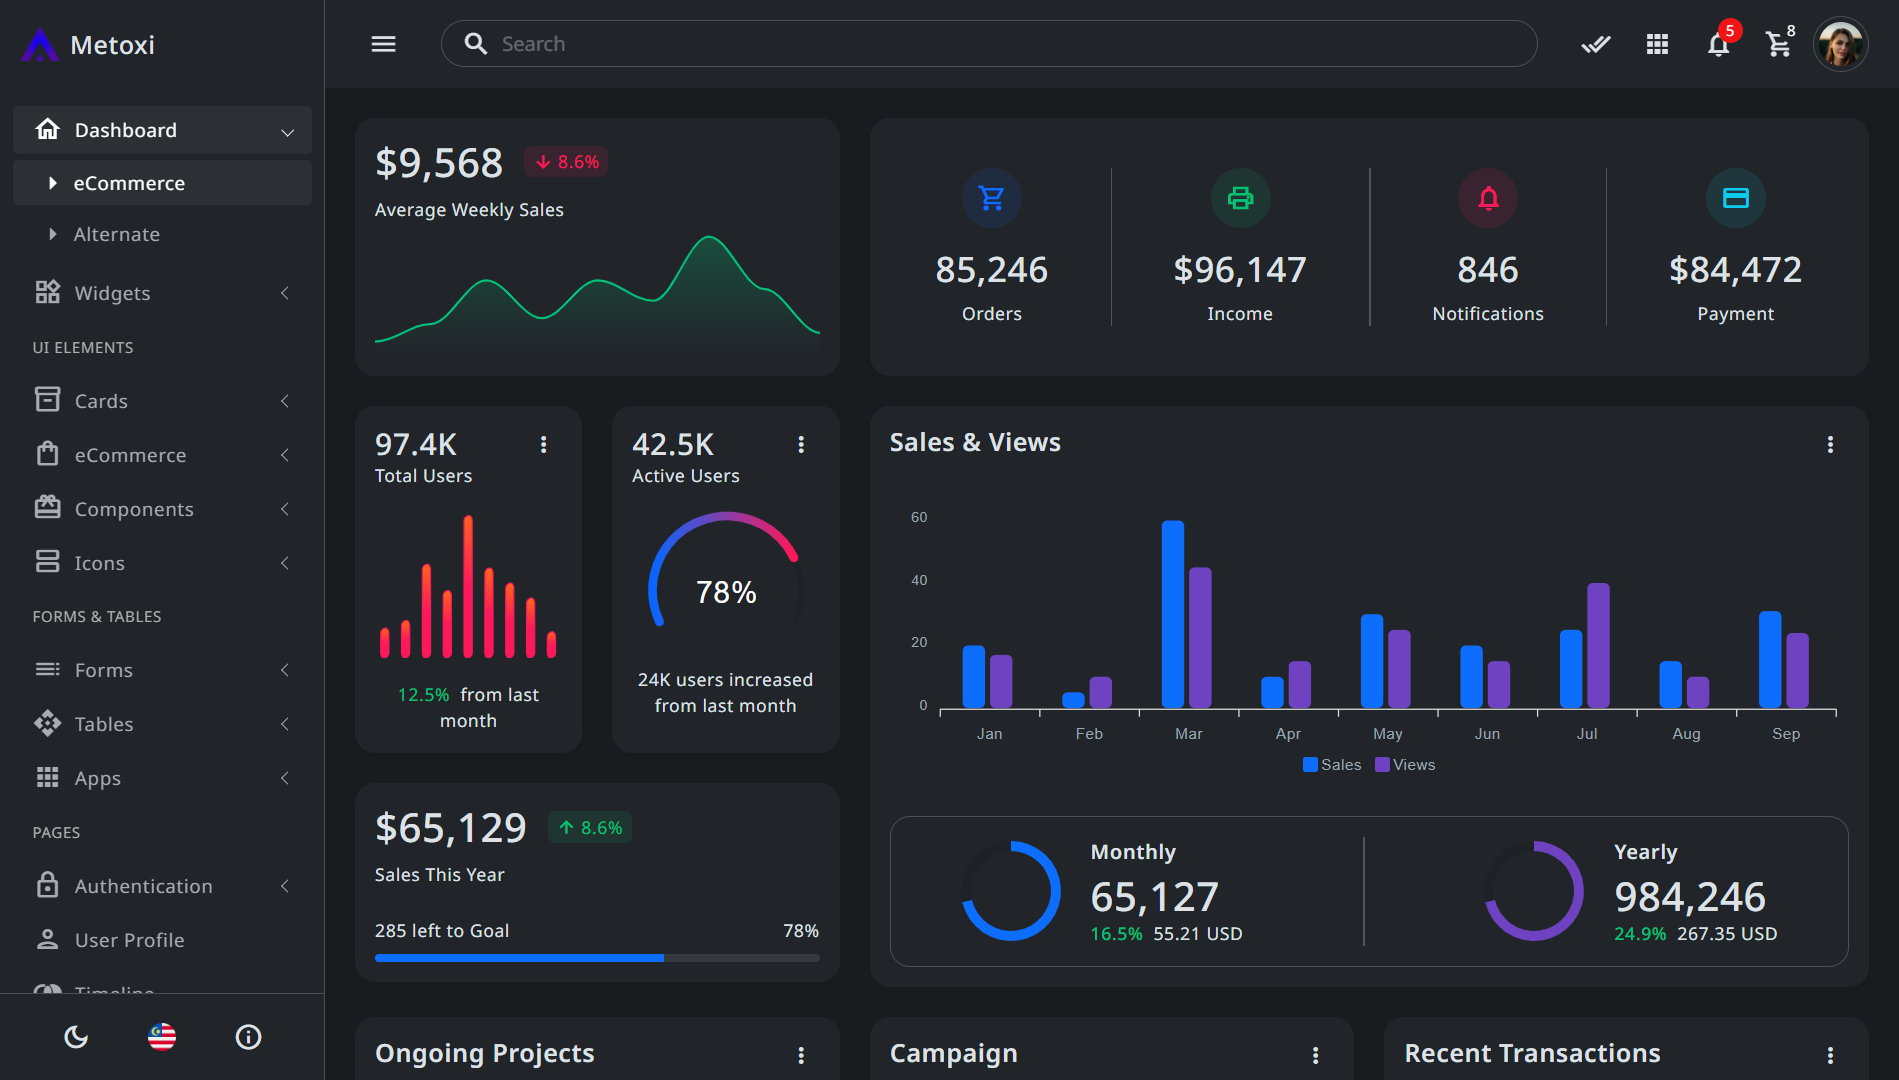Collapse the Dashboard menu chevron
The width and height of the screenshot is (1899, 1080).
click(288, 131)
